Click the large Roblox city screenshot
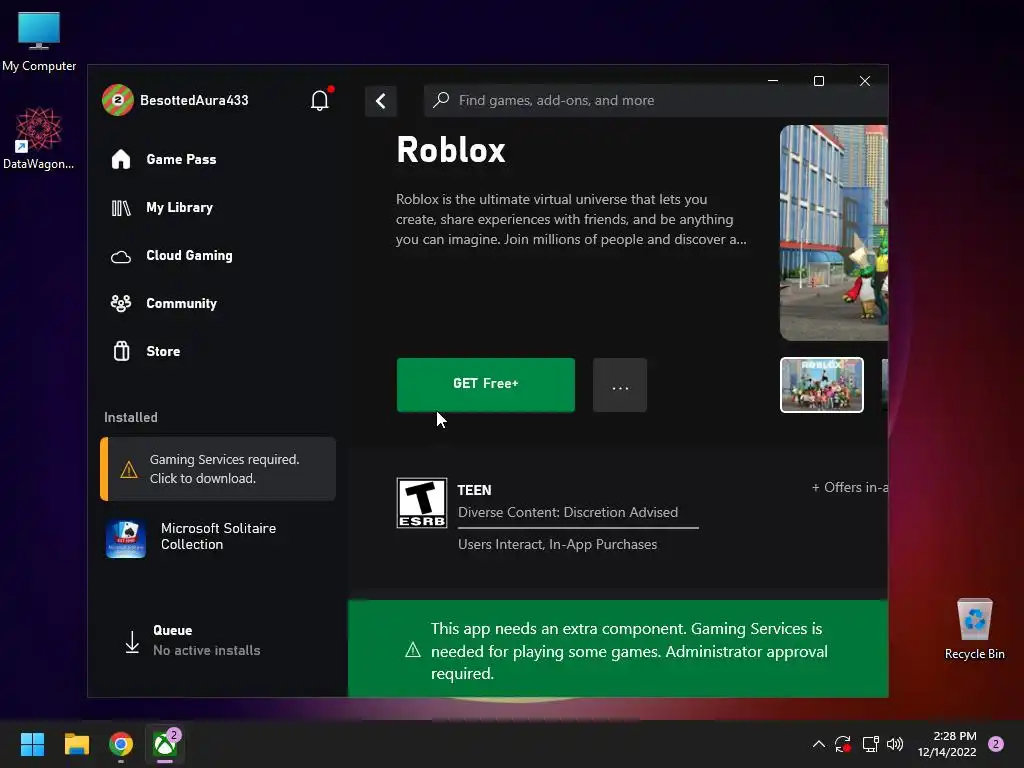 point(834,233)
